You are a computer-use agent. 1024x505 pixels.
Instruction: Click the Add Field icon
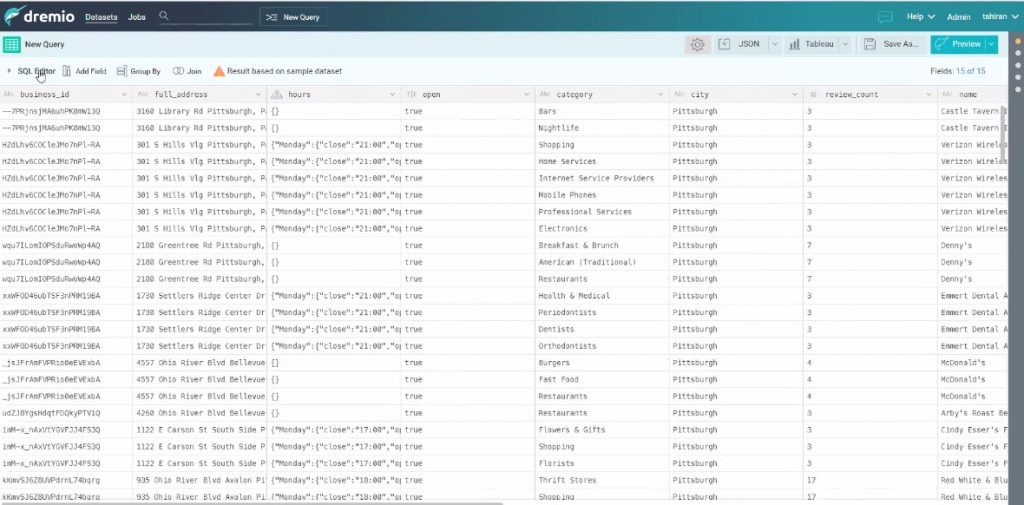pyautogui.click(x=67, y=71)
